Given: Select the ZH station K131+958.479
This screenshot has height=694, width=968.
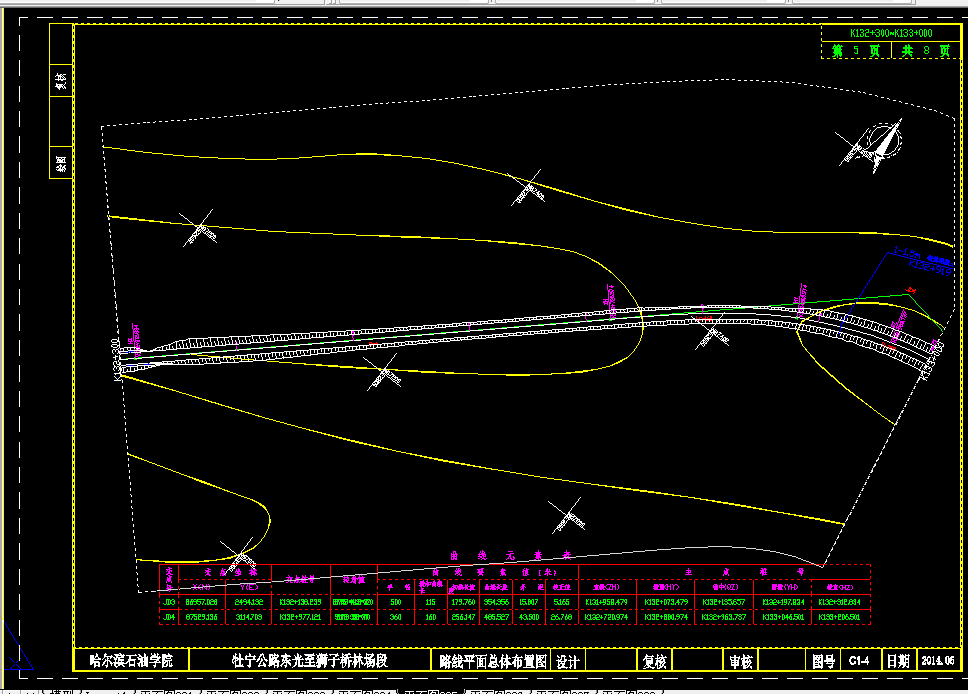Looking at the screenshot, I should coord(606,602).
